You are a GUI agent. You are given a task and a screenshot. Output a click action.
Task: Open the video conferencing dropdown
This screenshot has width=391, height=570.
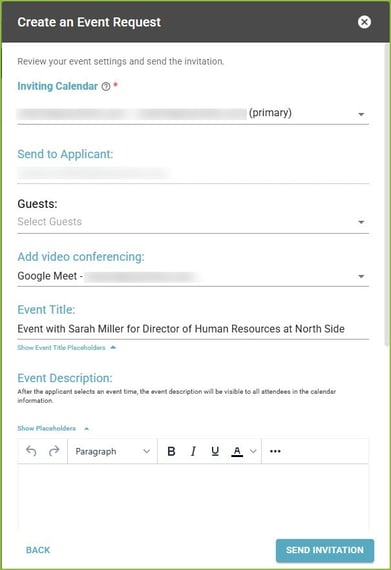tap(193, 276)
